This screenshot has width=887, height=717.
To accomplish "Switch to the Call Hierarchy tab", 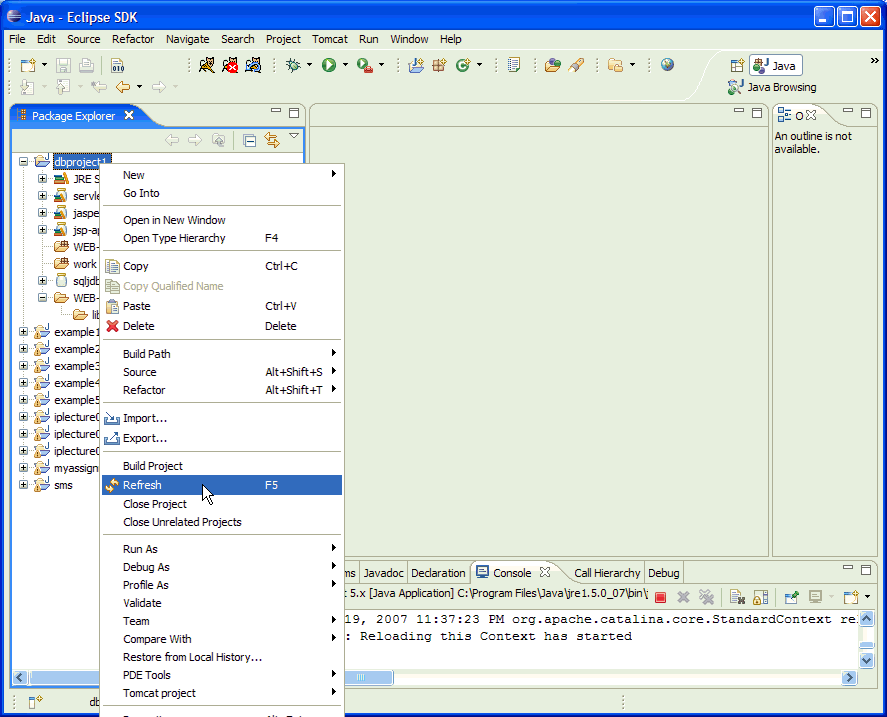I will pos(606,573).
